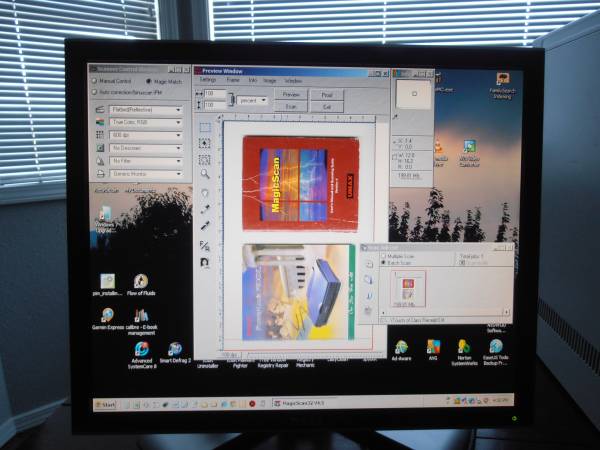Open the Frame menu
The height and width of the screenshot is (450, 600).
(231, 80)
